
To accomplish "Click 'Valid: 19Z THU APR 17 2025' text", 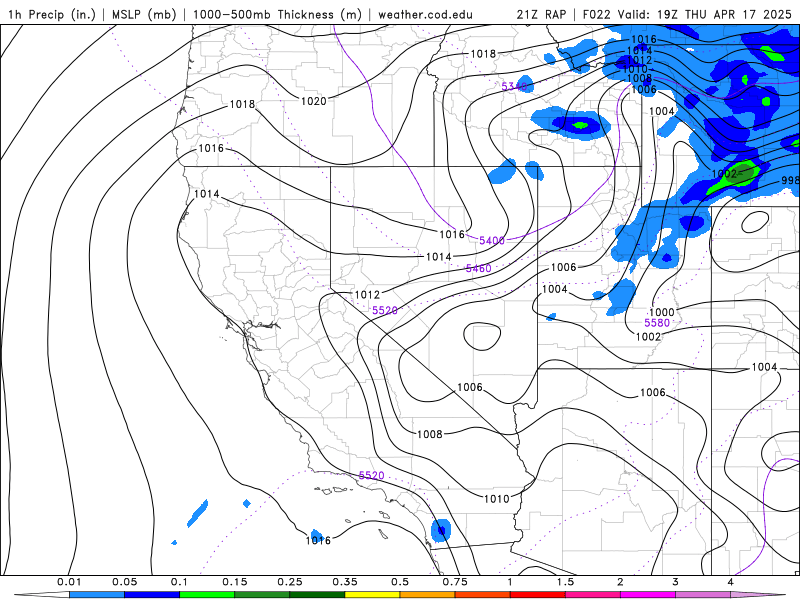I will coord(705,14).
